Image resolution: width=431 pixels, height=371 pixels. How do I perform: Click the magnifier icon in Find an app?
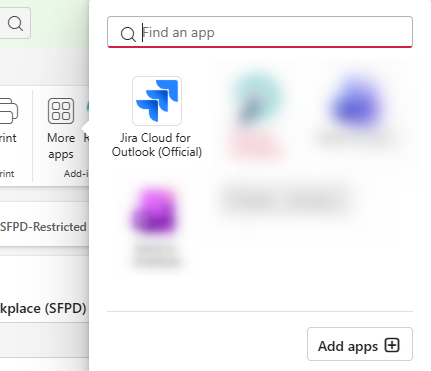tap(128, 34)
